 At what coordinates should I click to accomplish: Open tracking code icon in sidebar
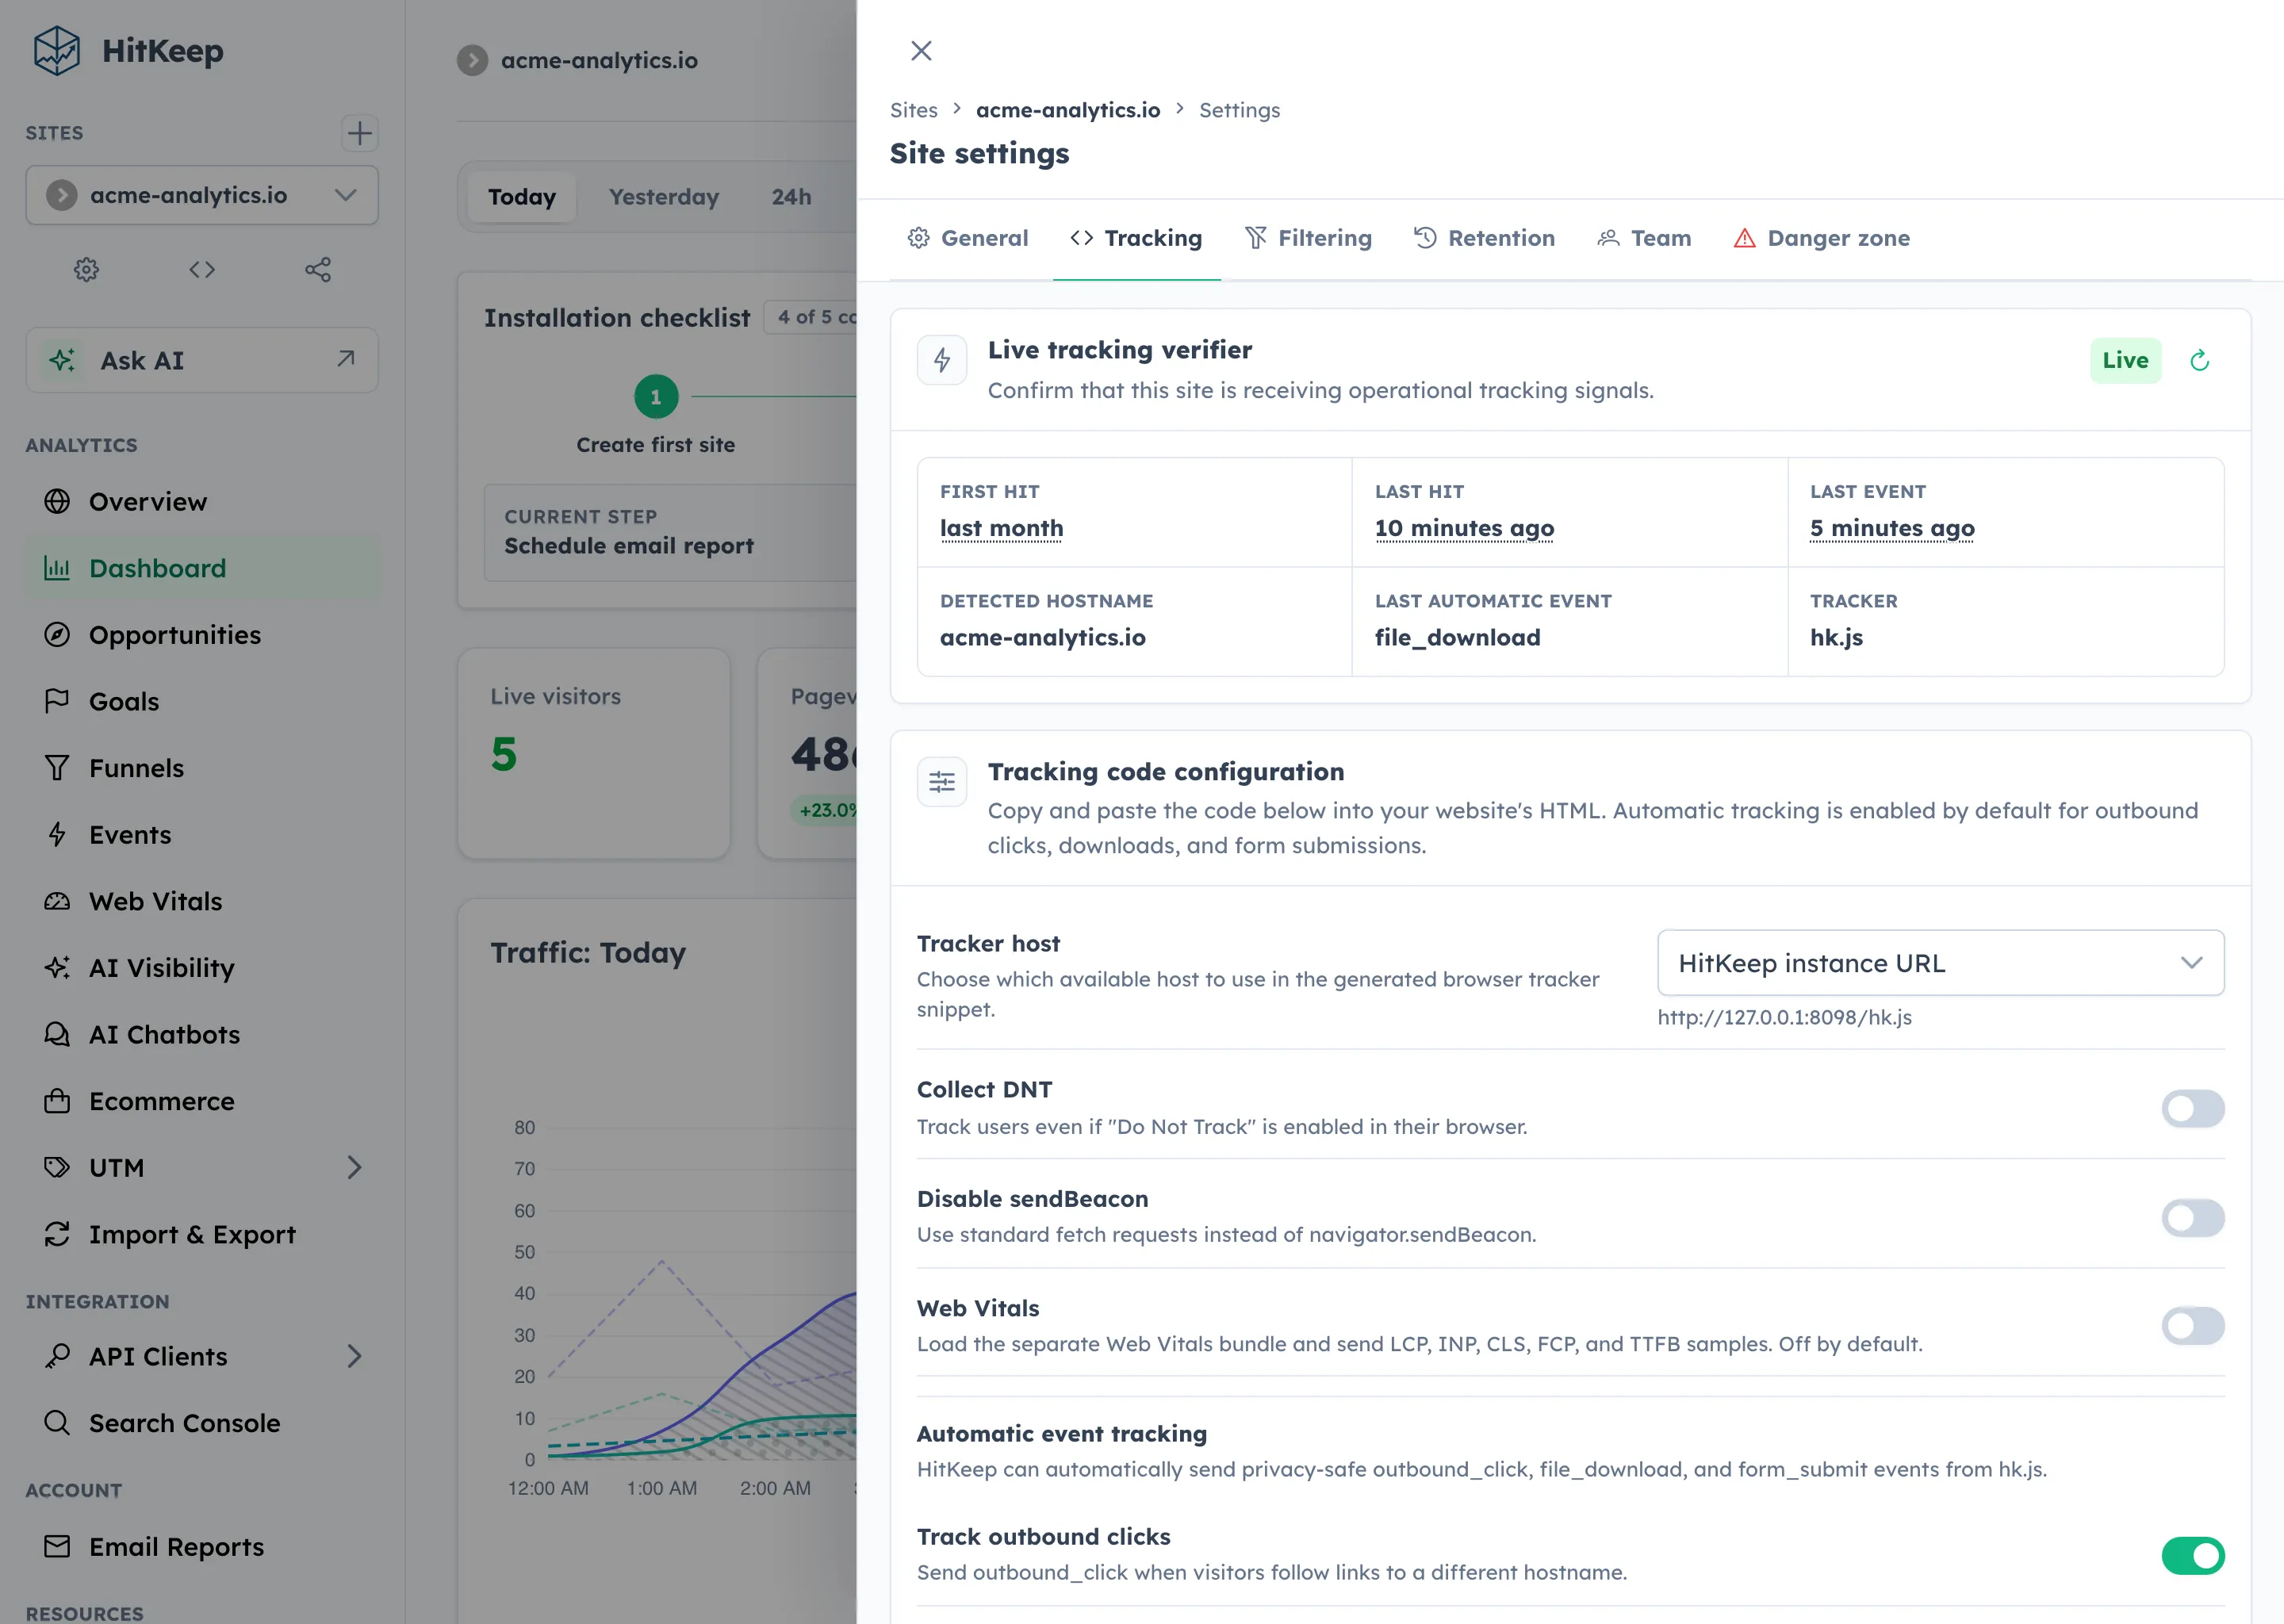click(x=202, y=269)
